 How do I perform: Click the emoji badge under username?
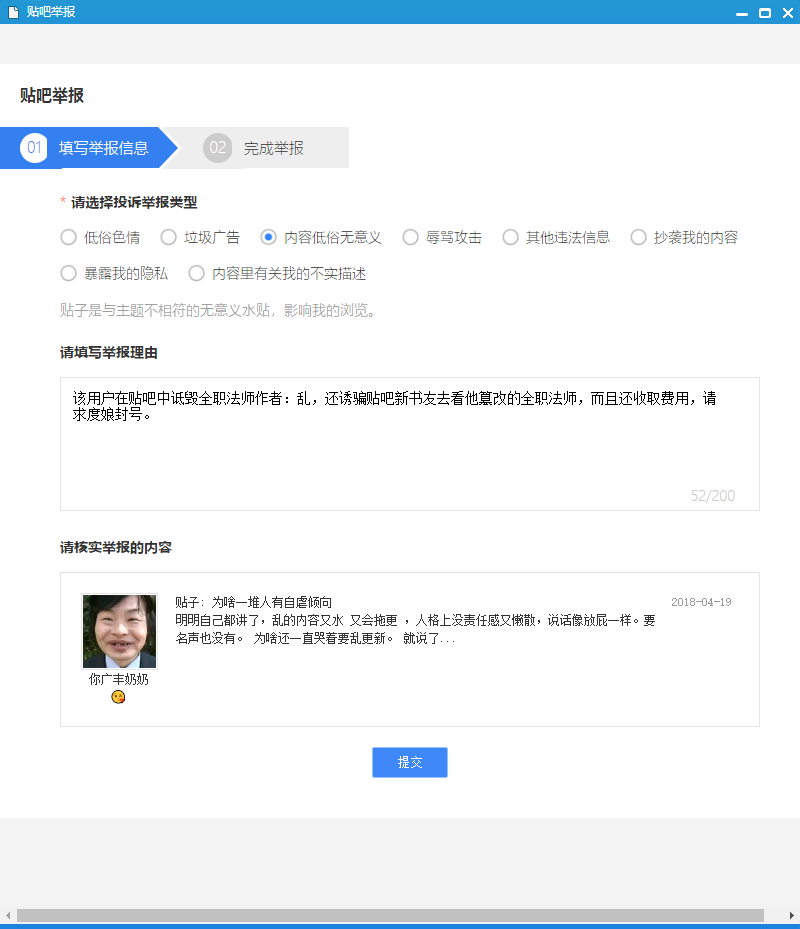119,697
